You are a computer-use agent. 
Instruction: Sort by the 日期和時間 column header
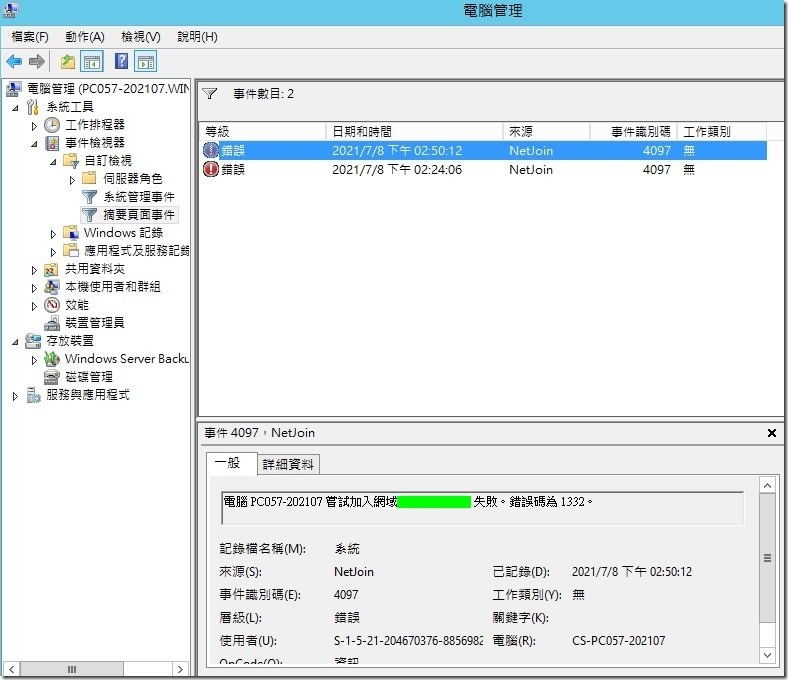click(x=415, y=132)
